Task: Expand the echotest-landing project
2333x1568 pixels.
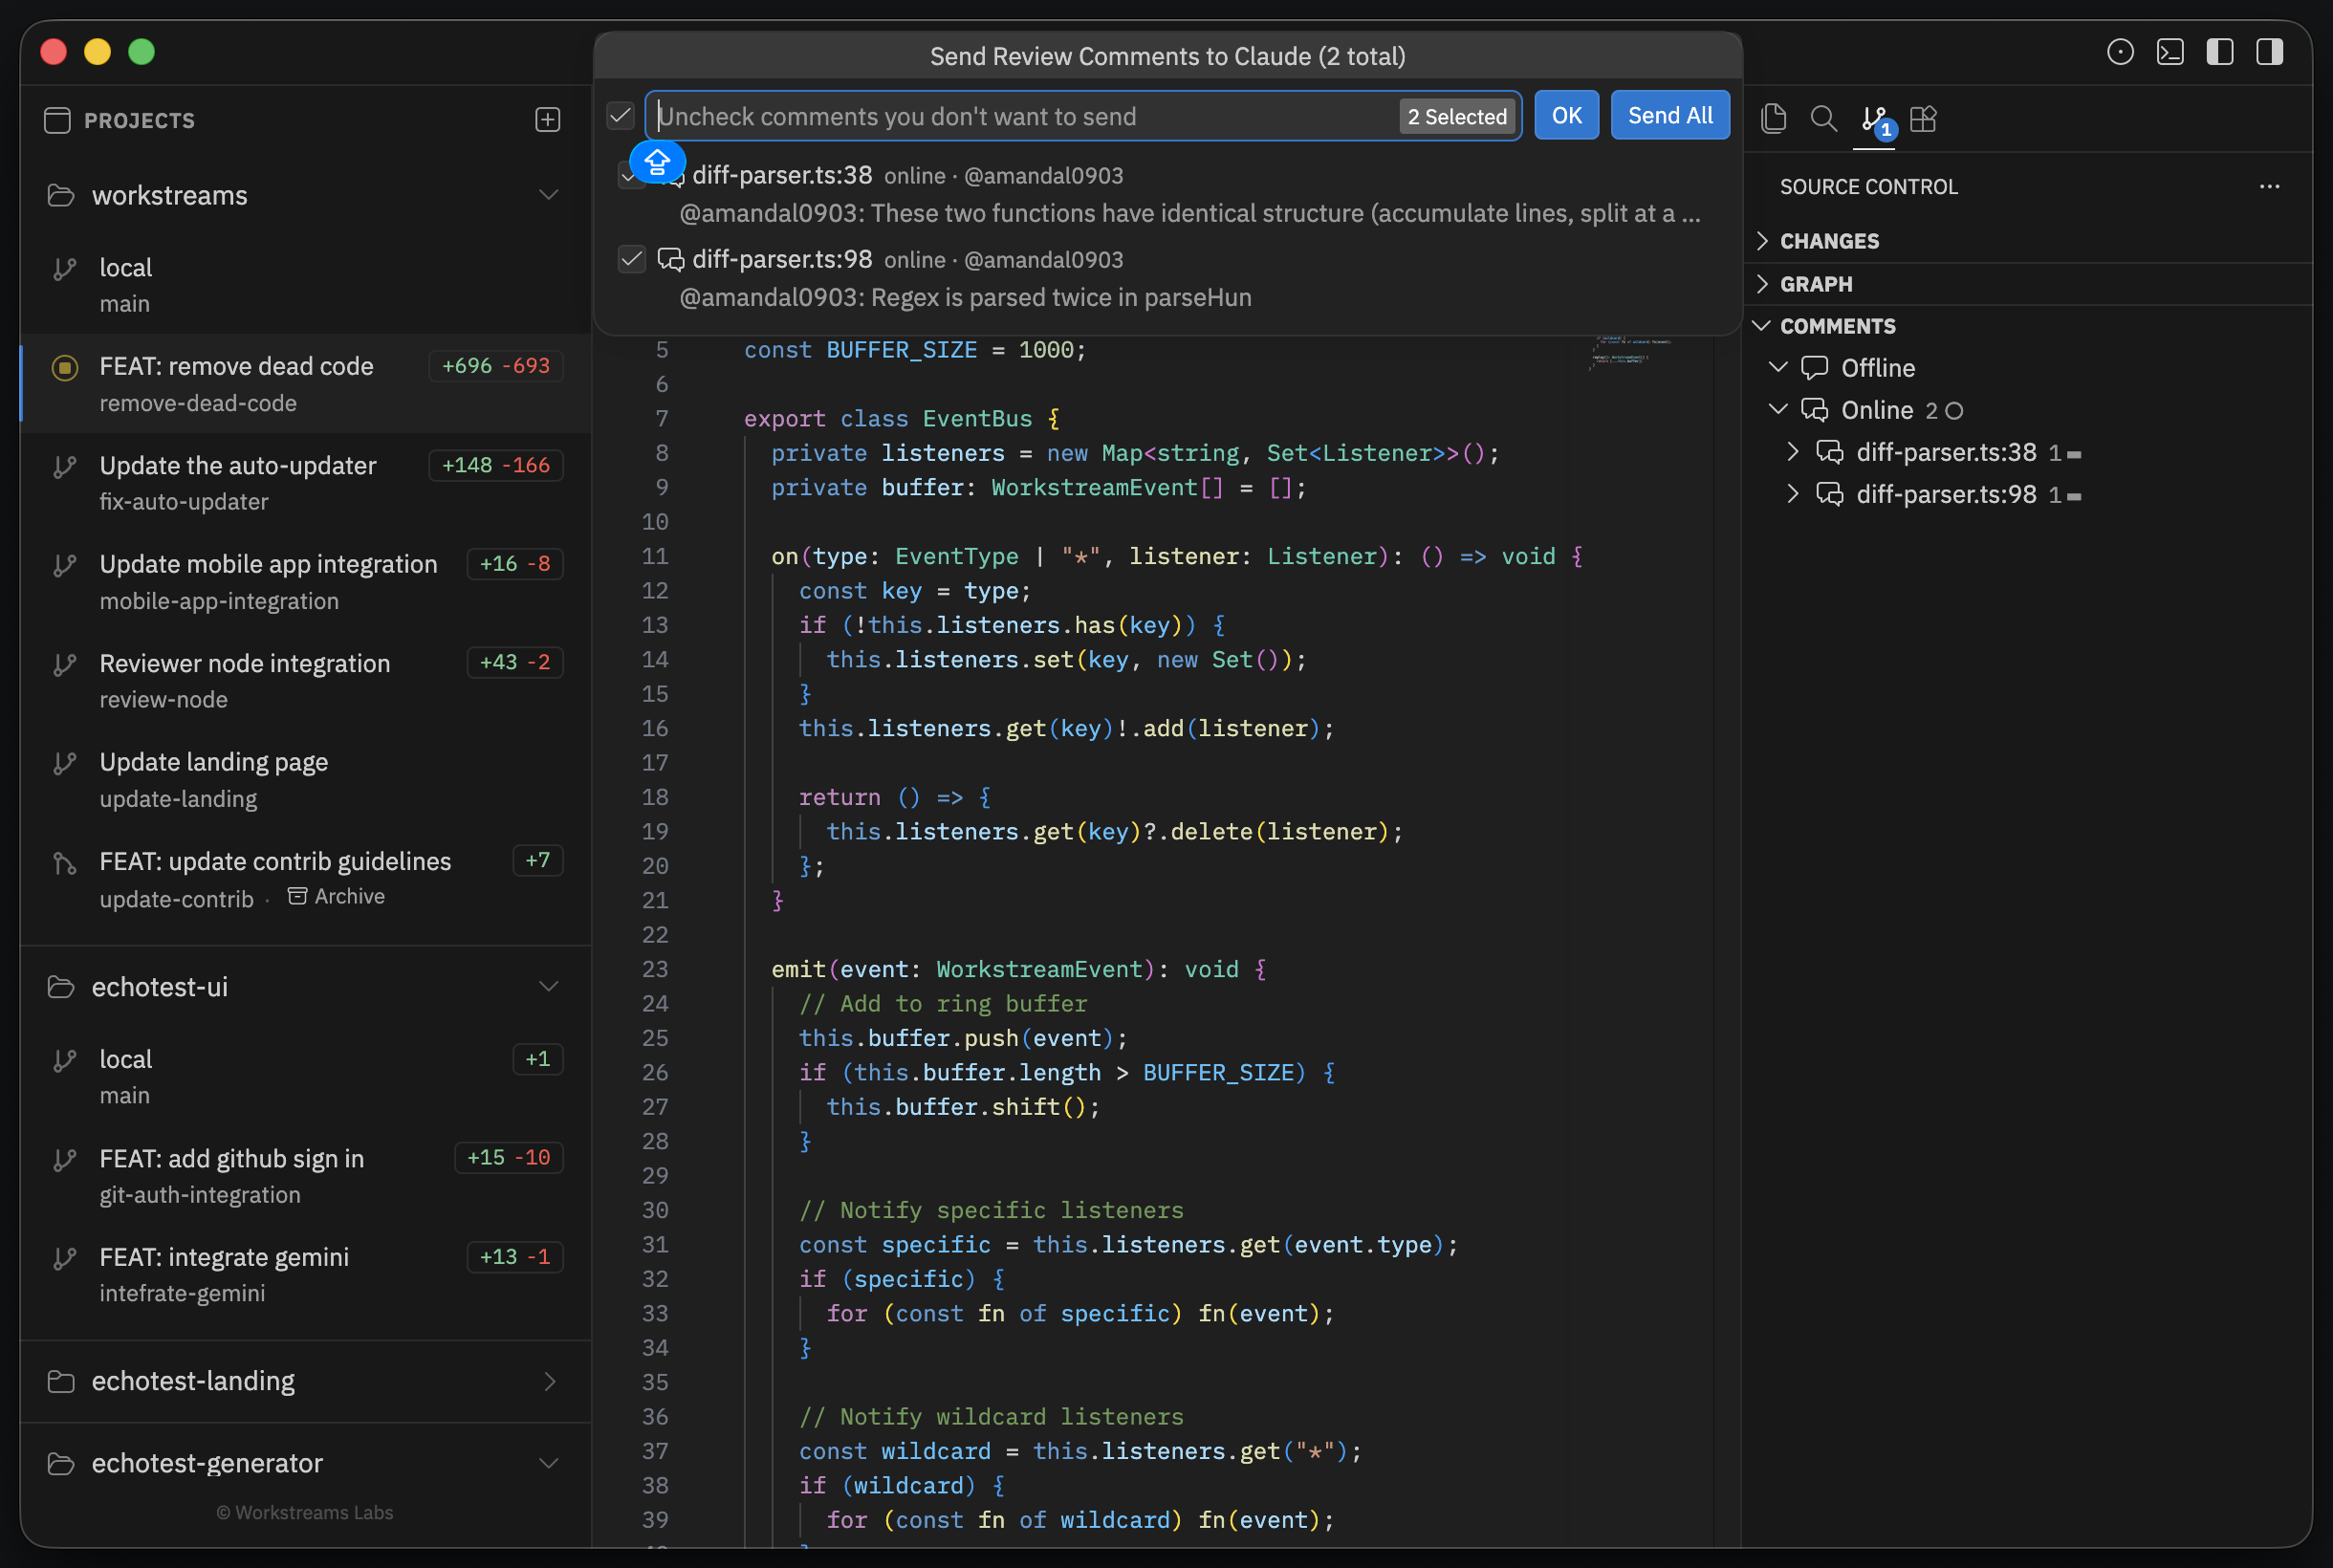Action: pos(548,1381)
